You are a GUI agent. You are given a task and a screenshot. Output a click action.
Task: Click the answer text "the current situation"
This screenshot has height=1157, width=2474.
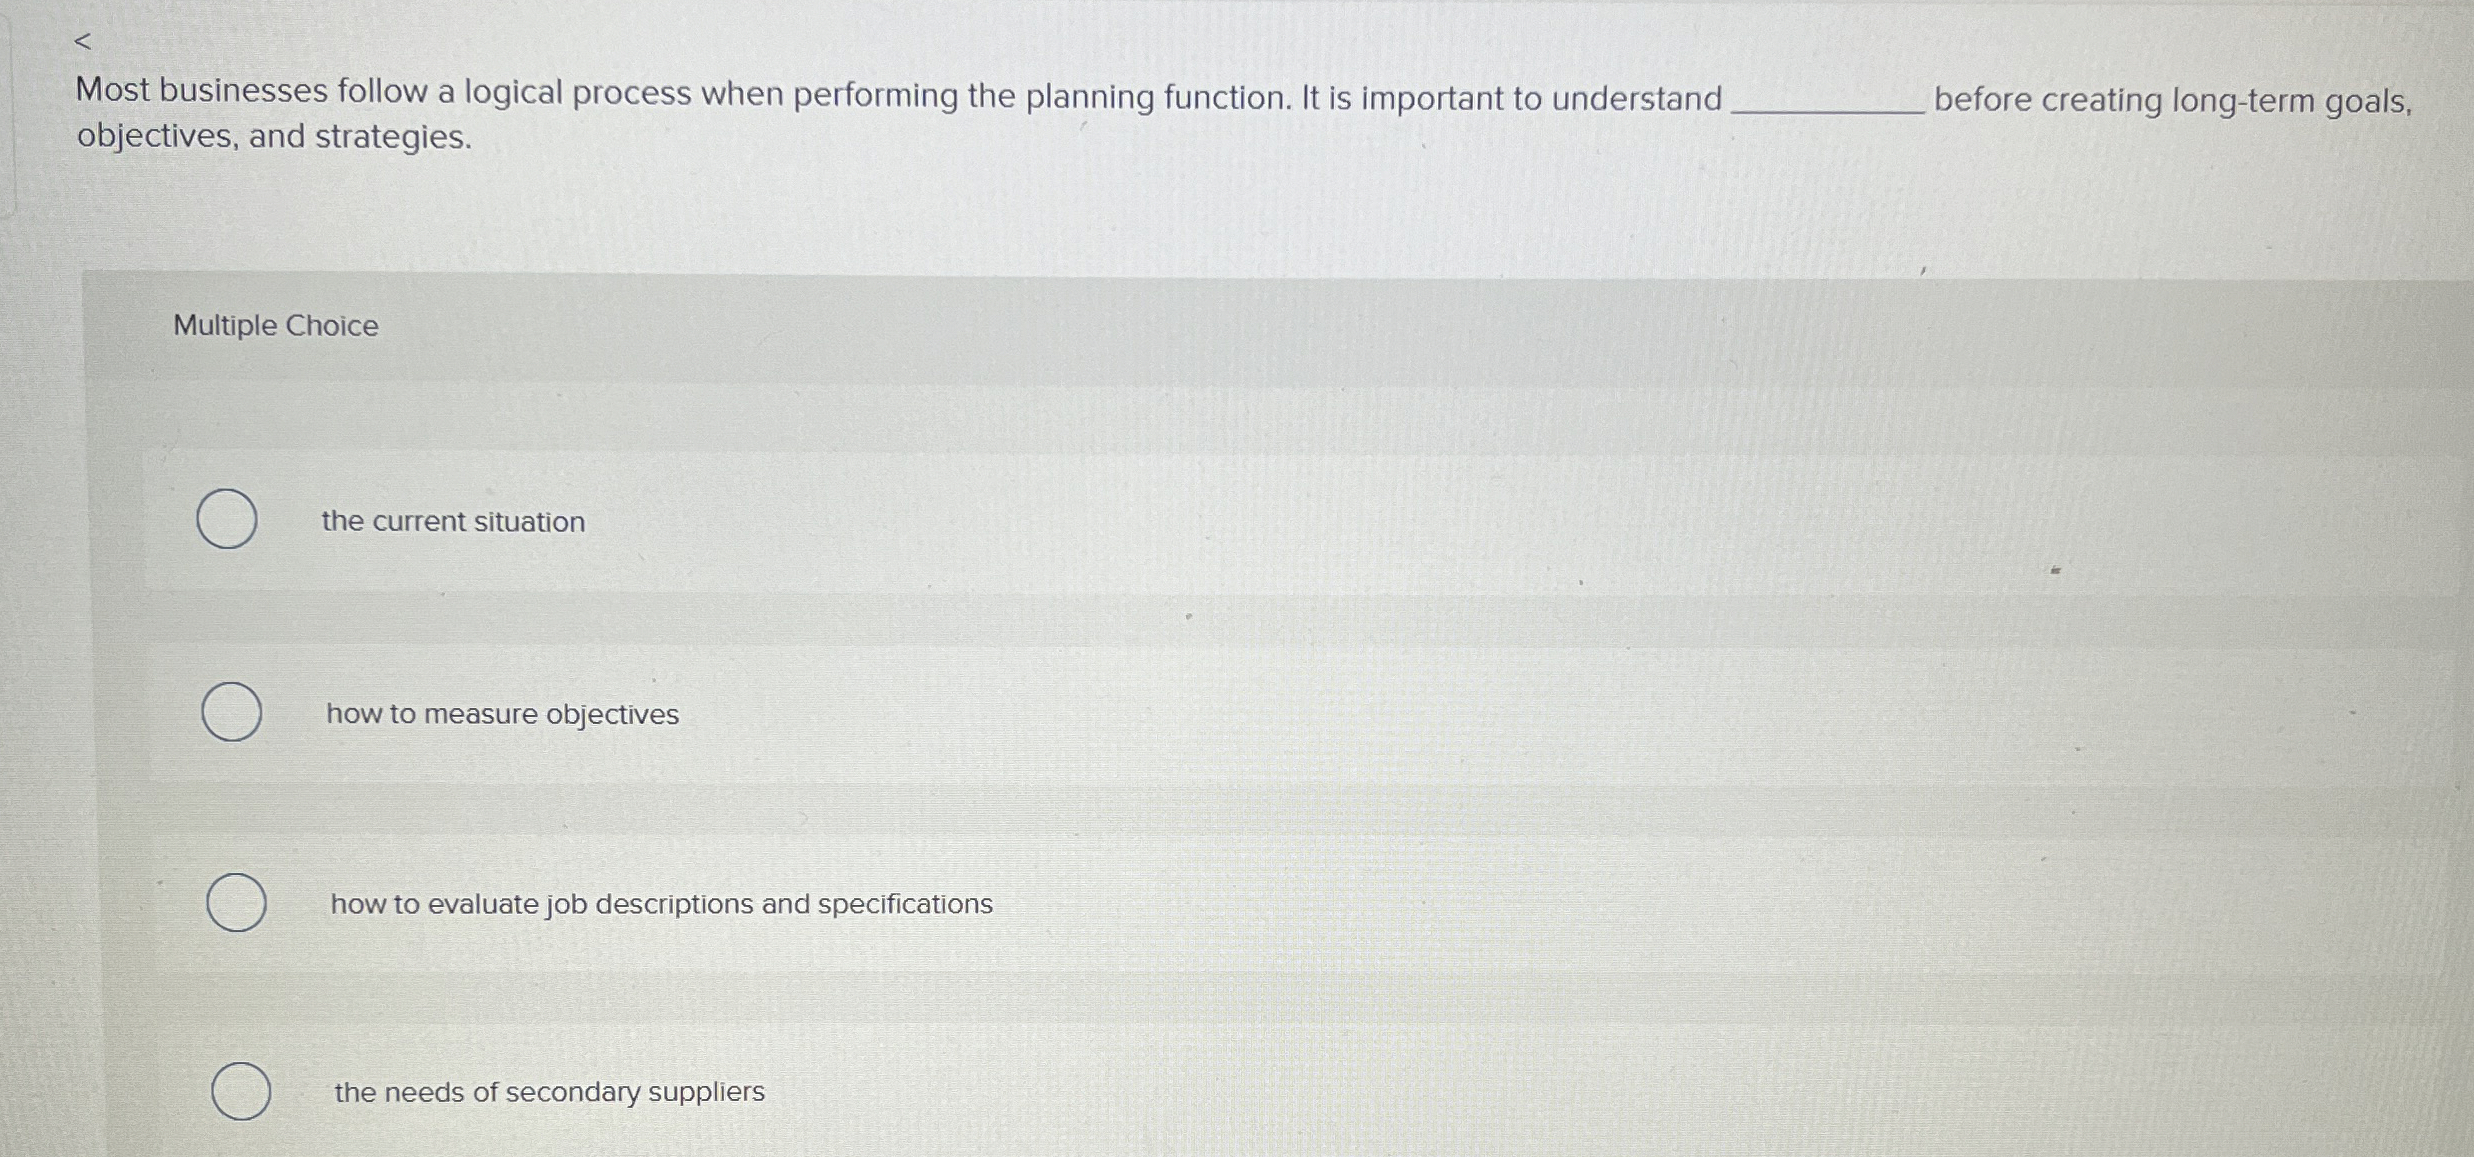click(x=453, y=520)
